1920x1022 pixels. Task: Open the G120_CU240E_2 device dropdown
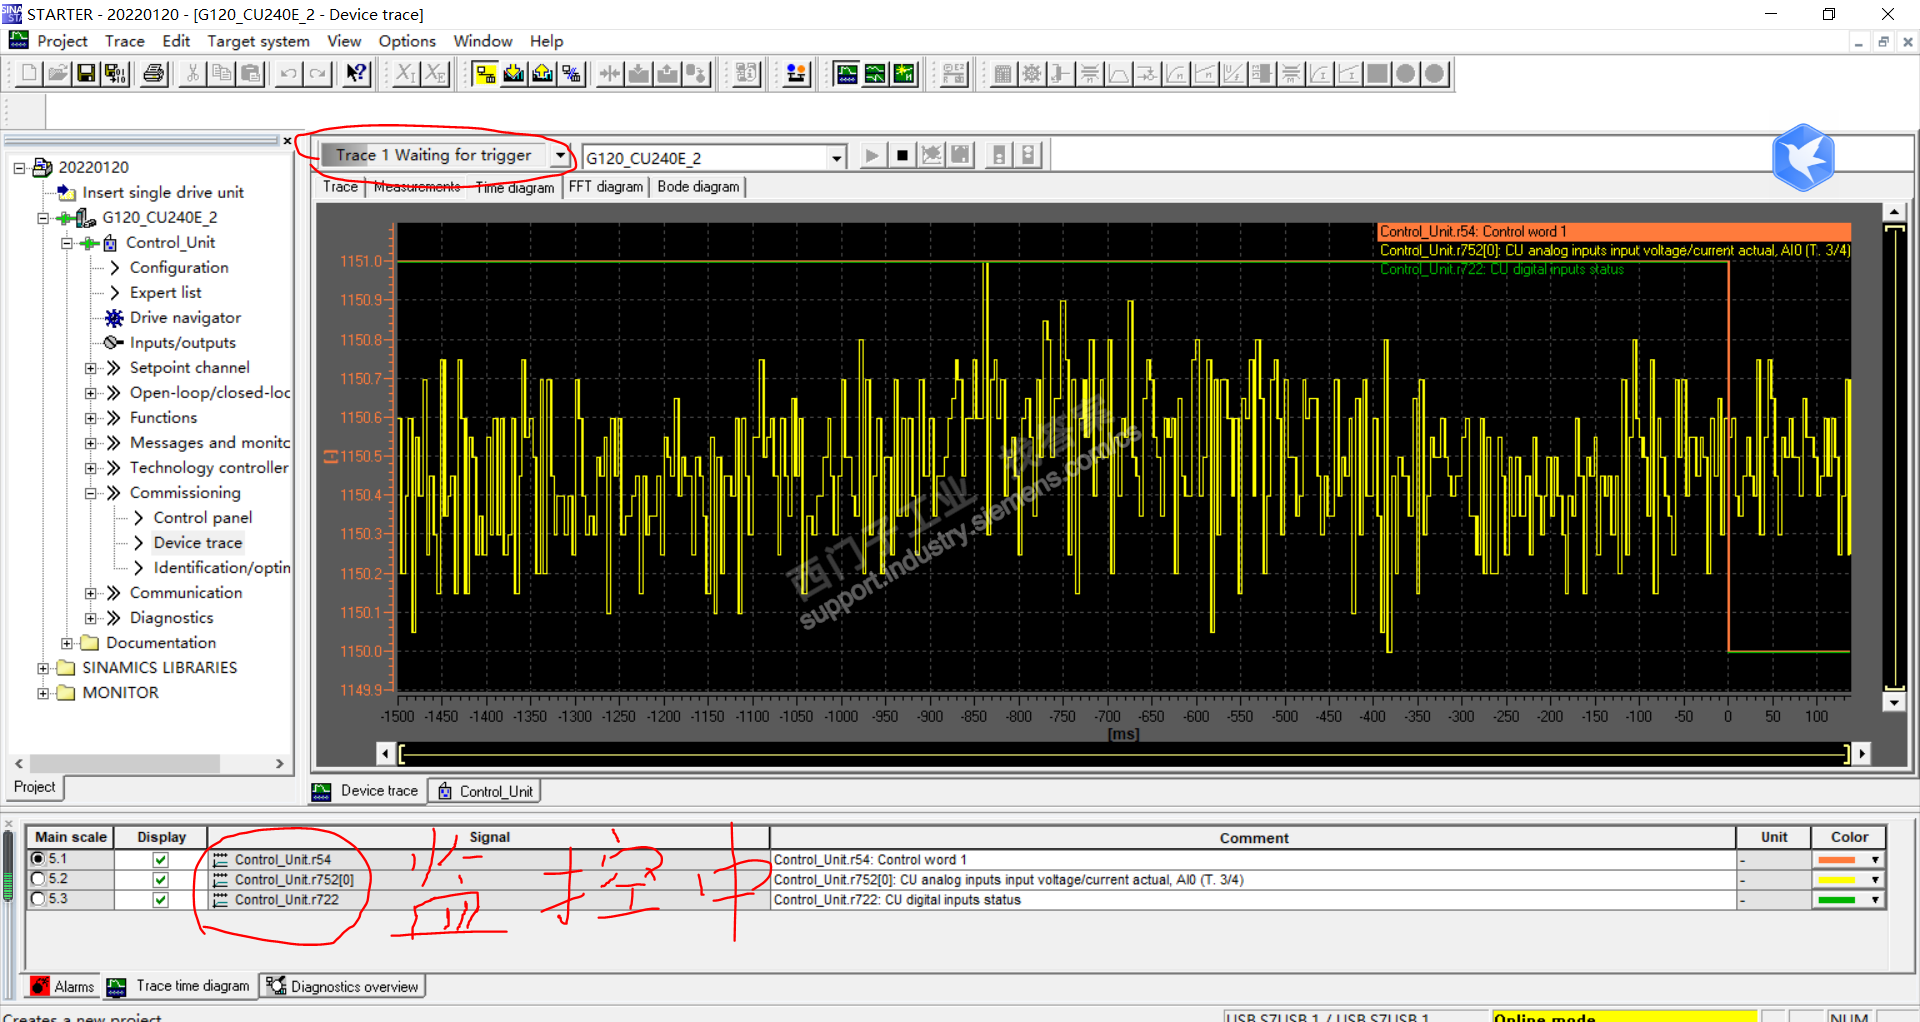[836, 158]
